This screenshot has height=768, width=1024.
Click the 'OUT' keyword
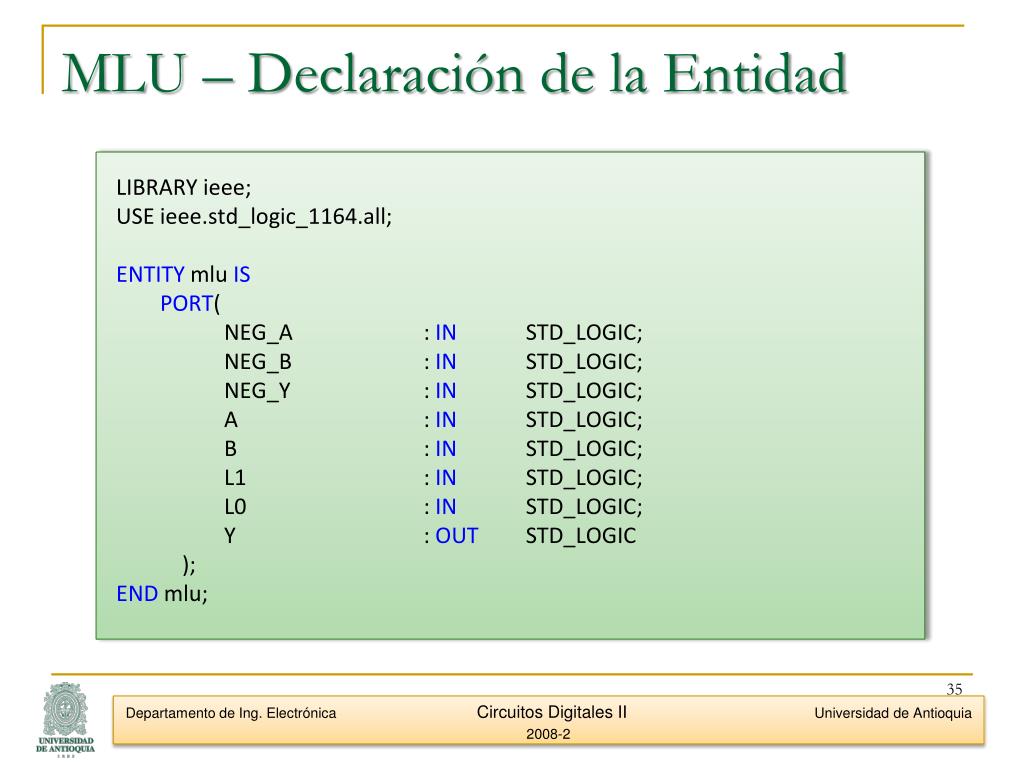coord(456,536)
